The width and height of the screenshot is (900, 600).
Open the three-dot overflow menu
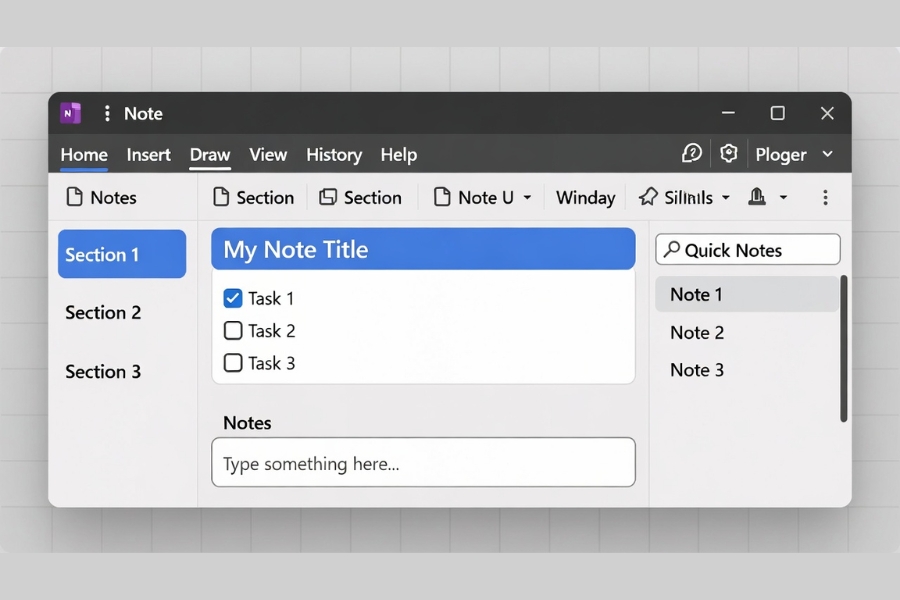pyautogui.click(x=826, y=197)
